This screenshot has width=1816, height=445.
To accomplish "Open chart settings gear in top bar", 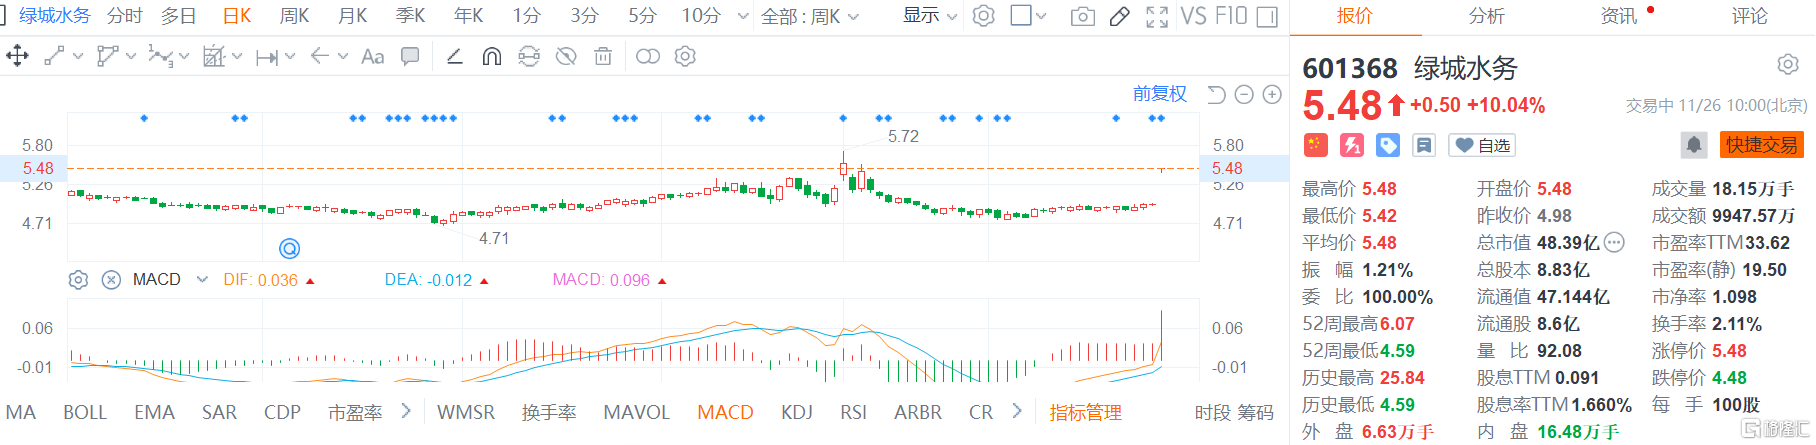I will 984,16.
